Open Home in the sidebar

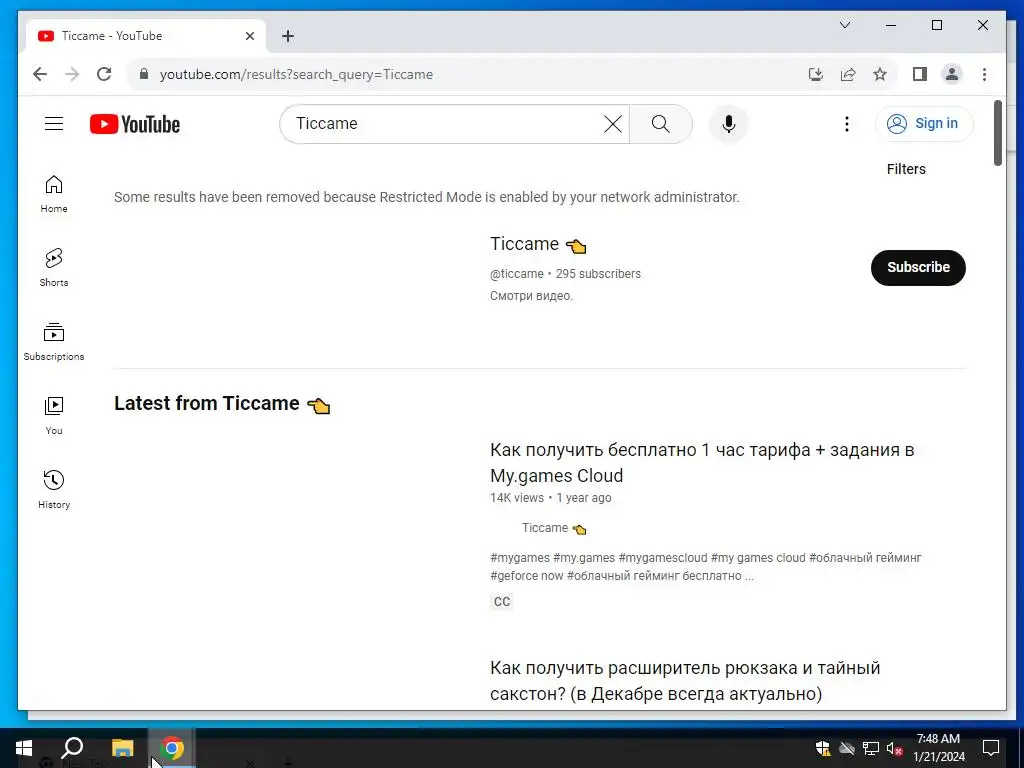(54, 194)
